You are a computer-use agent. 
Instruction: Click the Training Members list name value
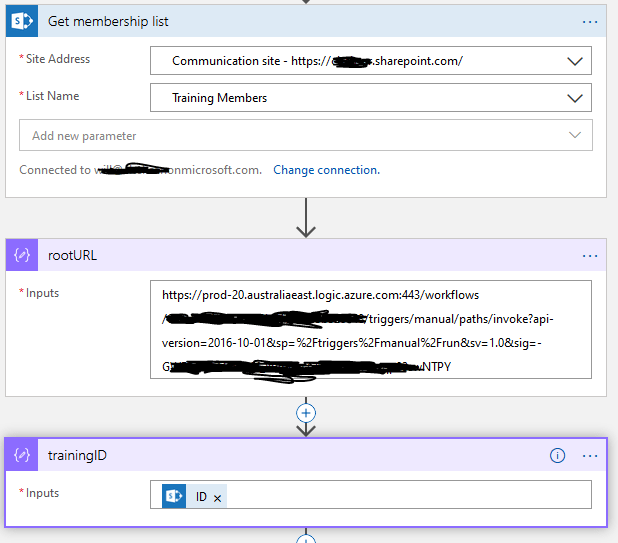pos(220,98)
